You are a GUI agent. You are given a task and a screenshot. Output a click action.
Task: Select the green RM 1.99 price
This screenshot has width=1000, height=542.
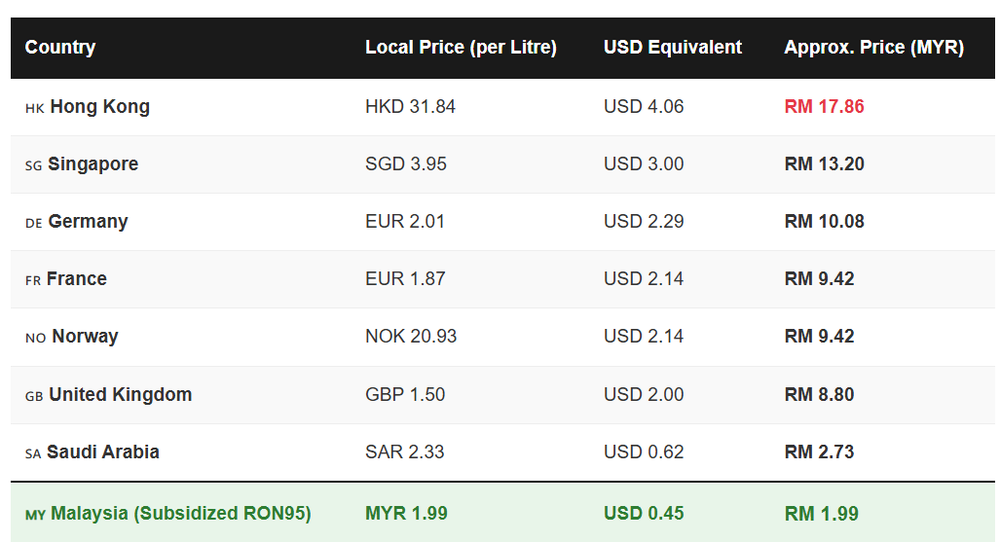[x=821, y=513]
